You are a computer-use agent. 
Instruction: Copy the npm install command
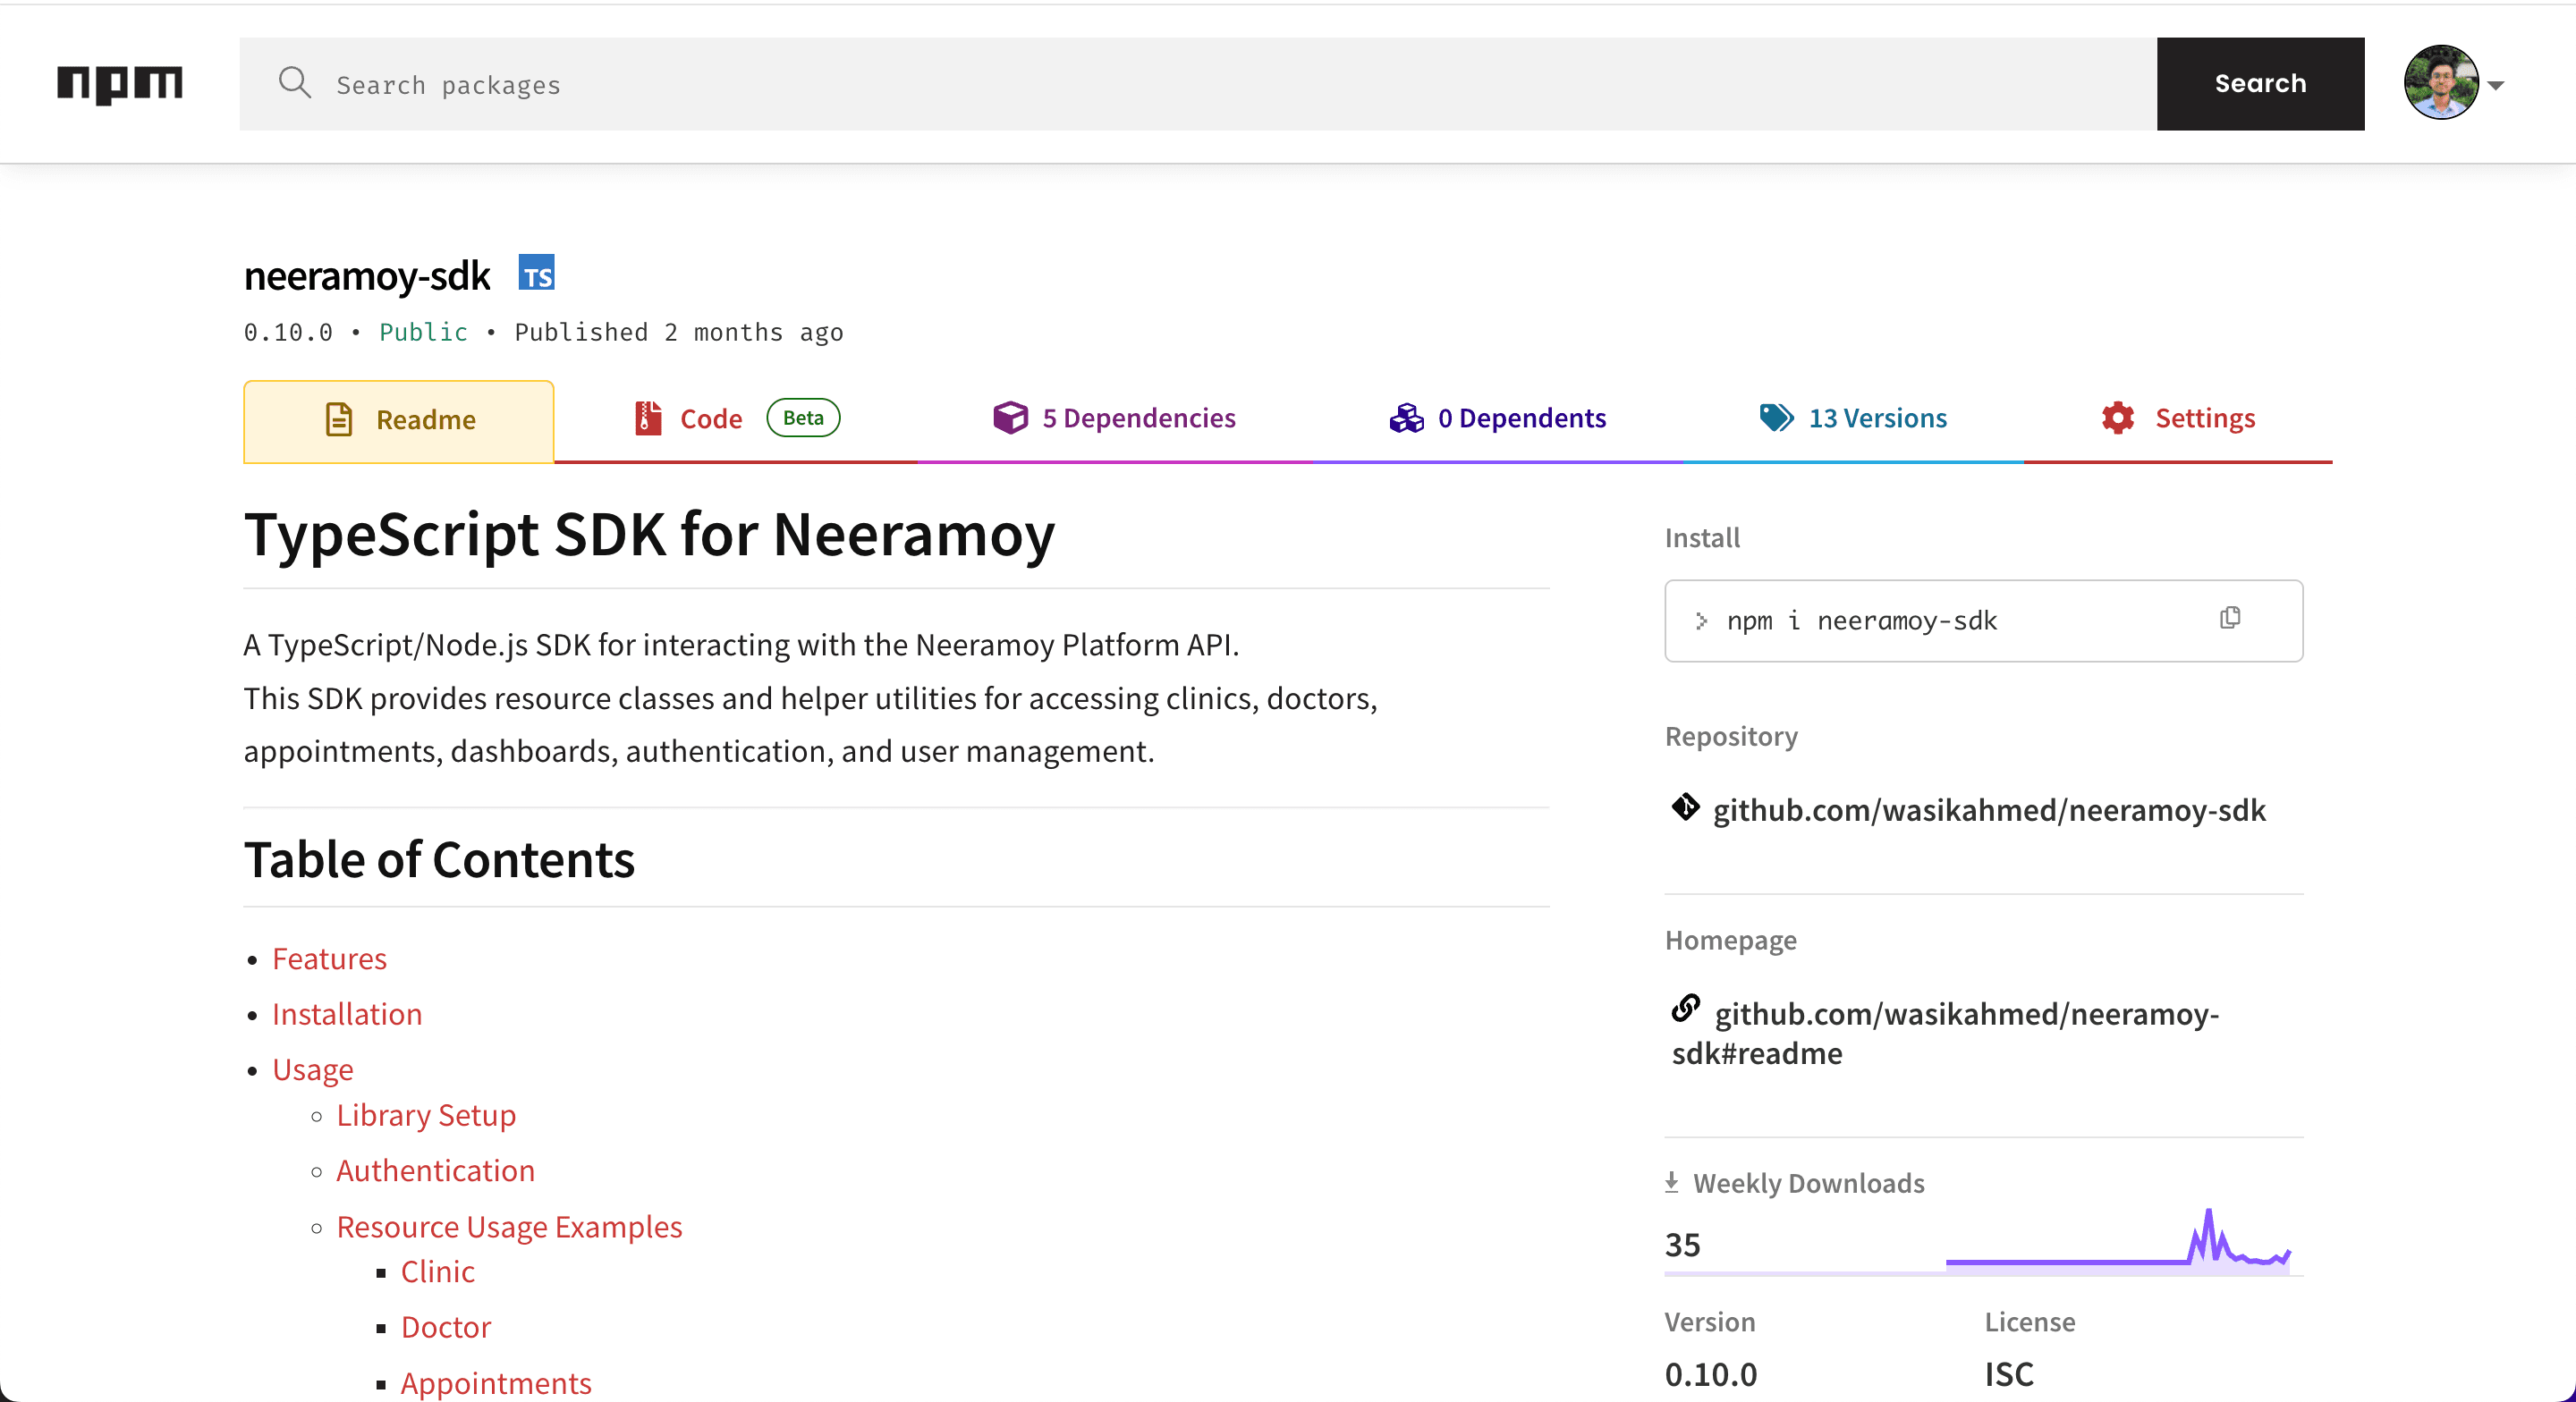point(2229,618)
